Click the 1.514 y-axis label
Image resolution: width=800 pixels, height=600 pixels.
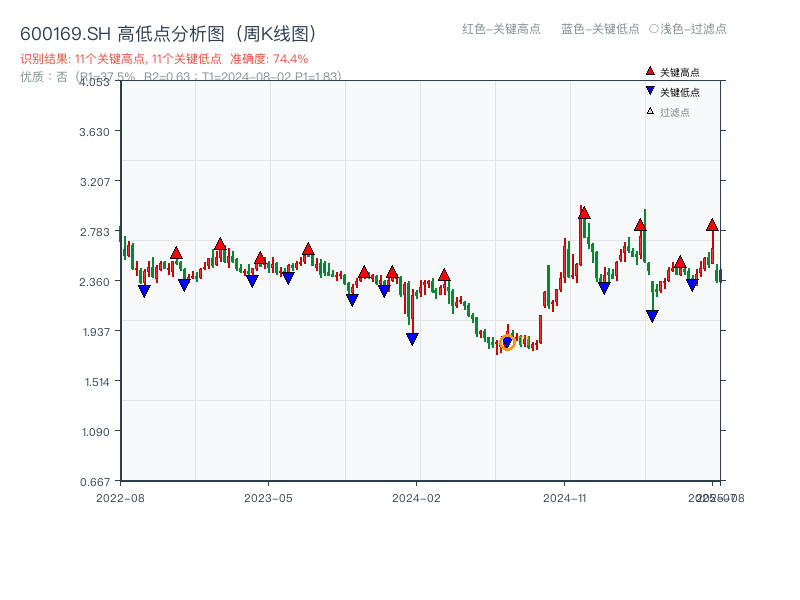pyautogui.click(x=97, y=382)
